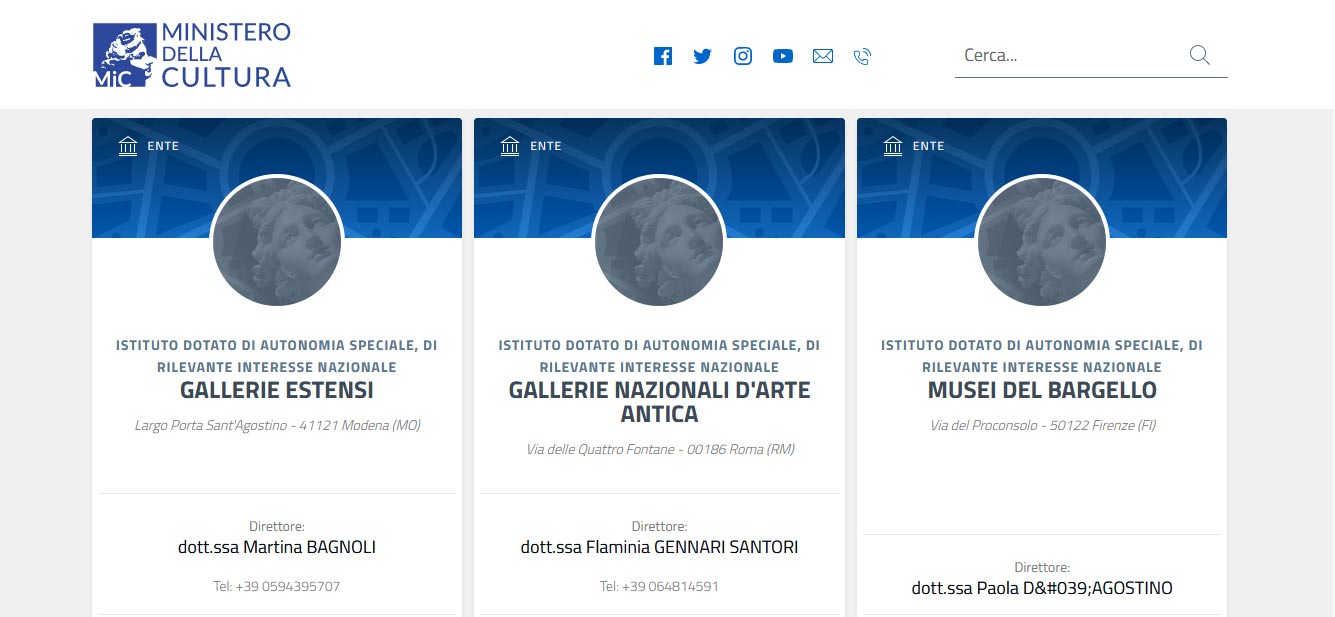Screen dimensions: 1335x617
Task: Open the Facebook page via its icon
Action: coord(662,56)
